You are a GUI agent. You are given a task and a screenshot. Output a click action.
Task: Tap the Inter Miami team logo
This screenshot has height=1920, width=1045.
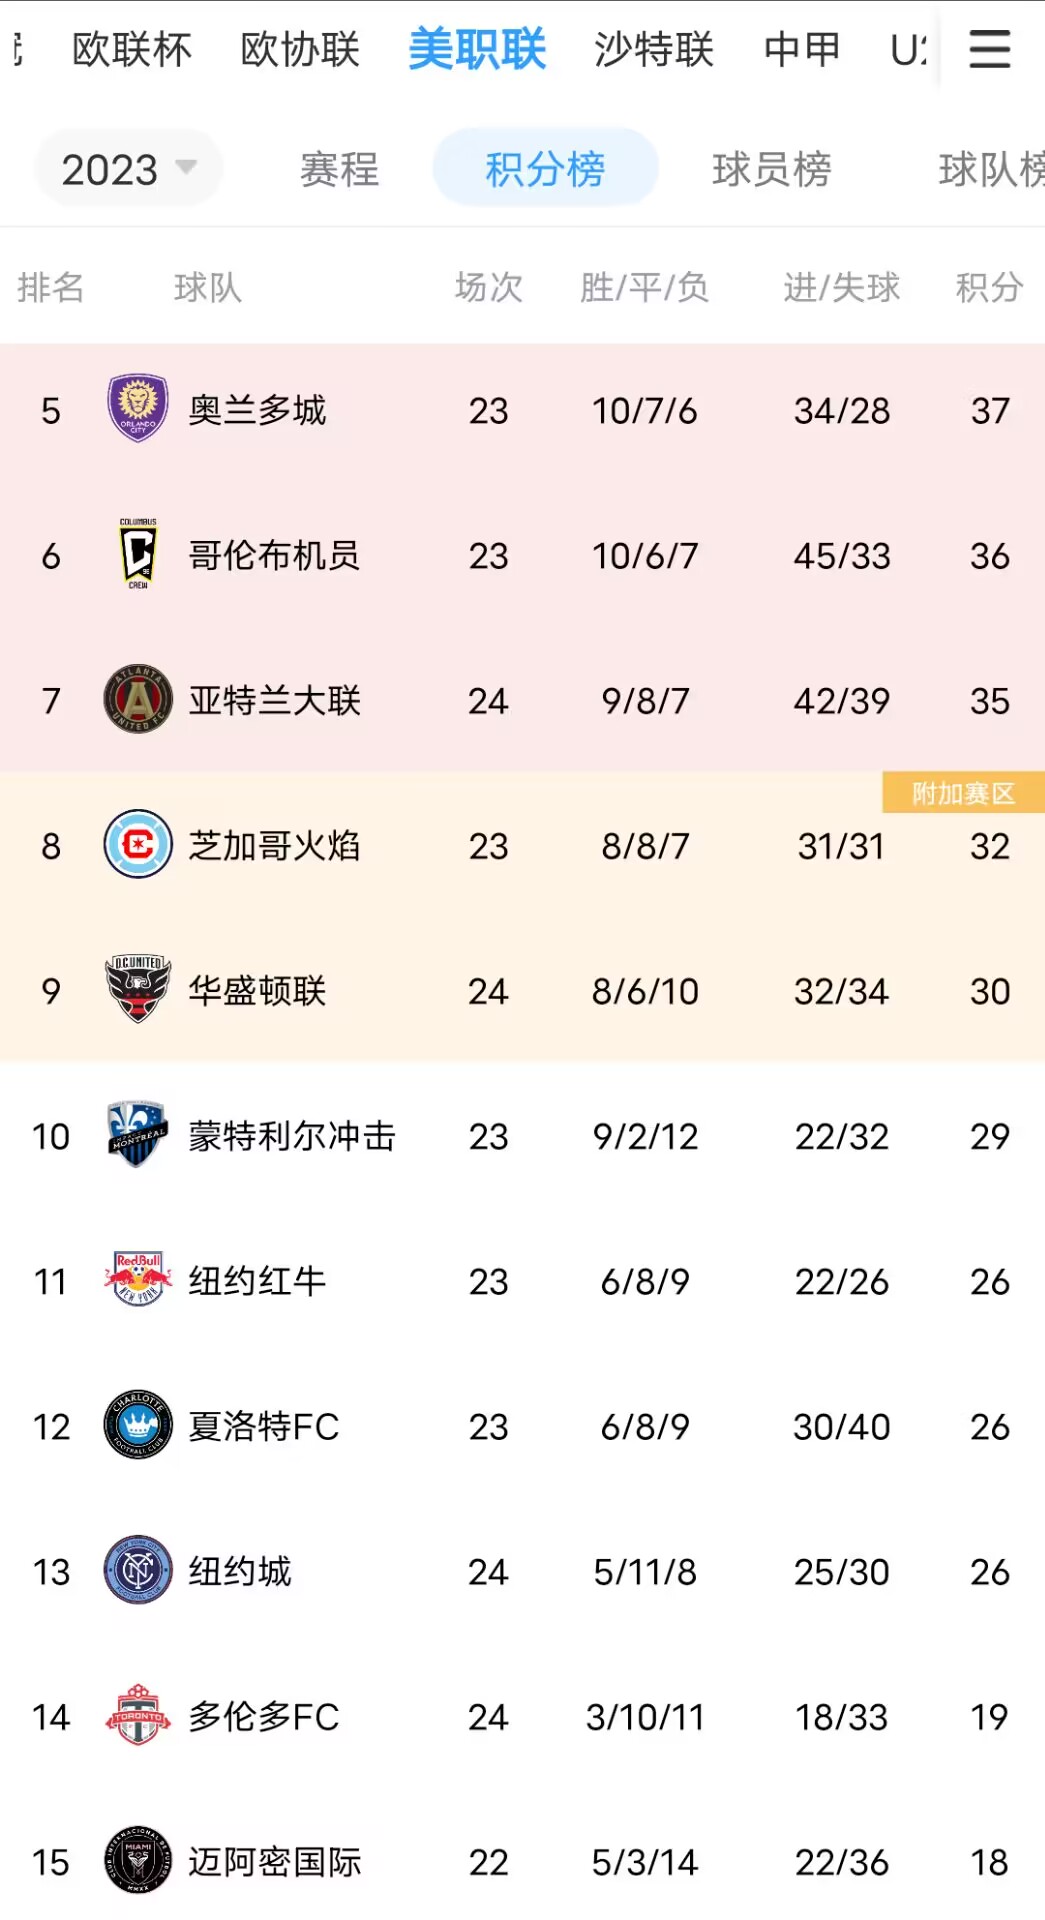(x=138, y=1860)
